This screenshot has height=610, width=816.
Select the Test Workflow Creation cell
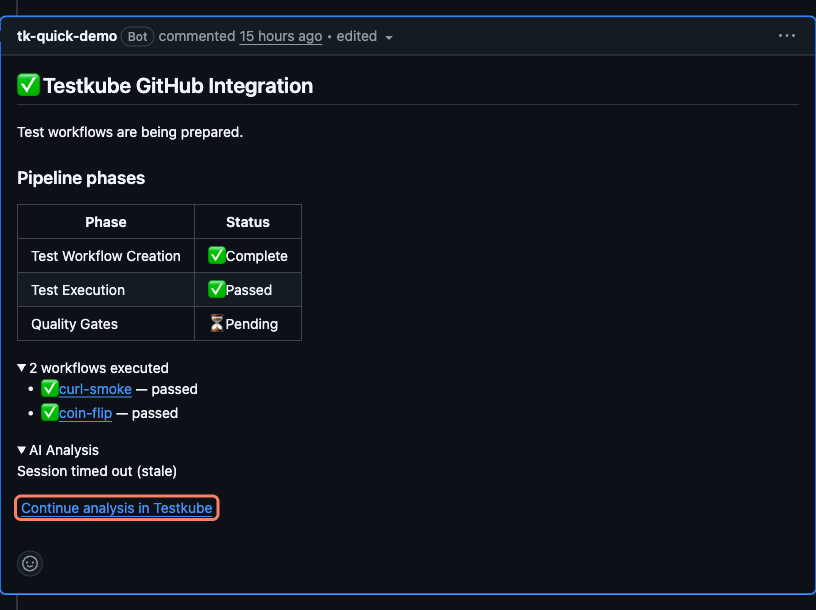[106, 256]
